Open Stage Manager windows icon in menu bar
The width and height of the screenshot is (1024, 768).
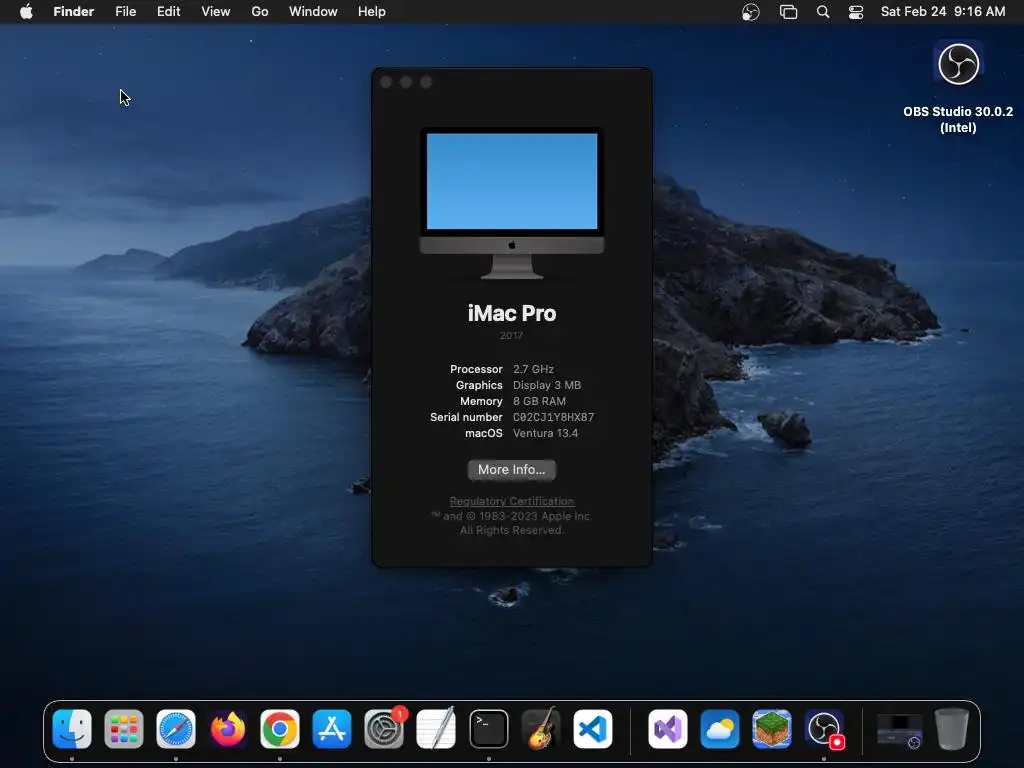point(789,12)
